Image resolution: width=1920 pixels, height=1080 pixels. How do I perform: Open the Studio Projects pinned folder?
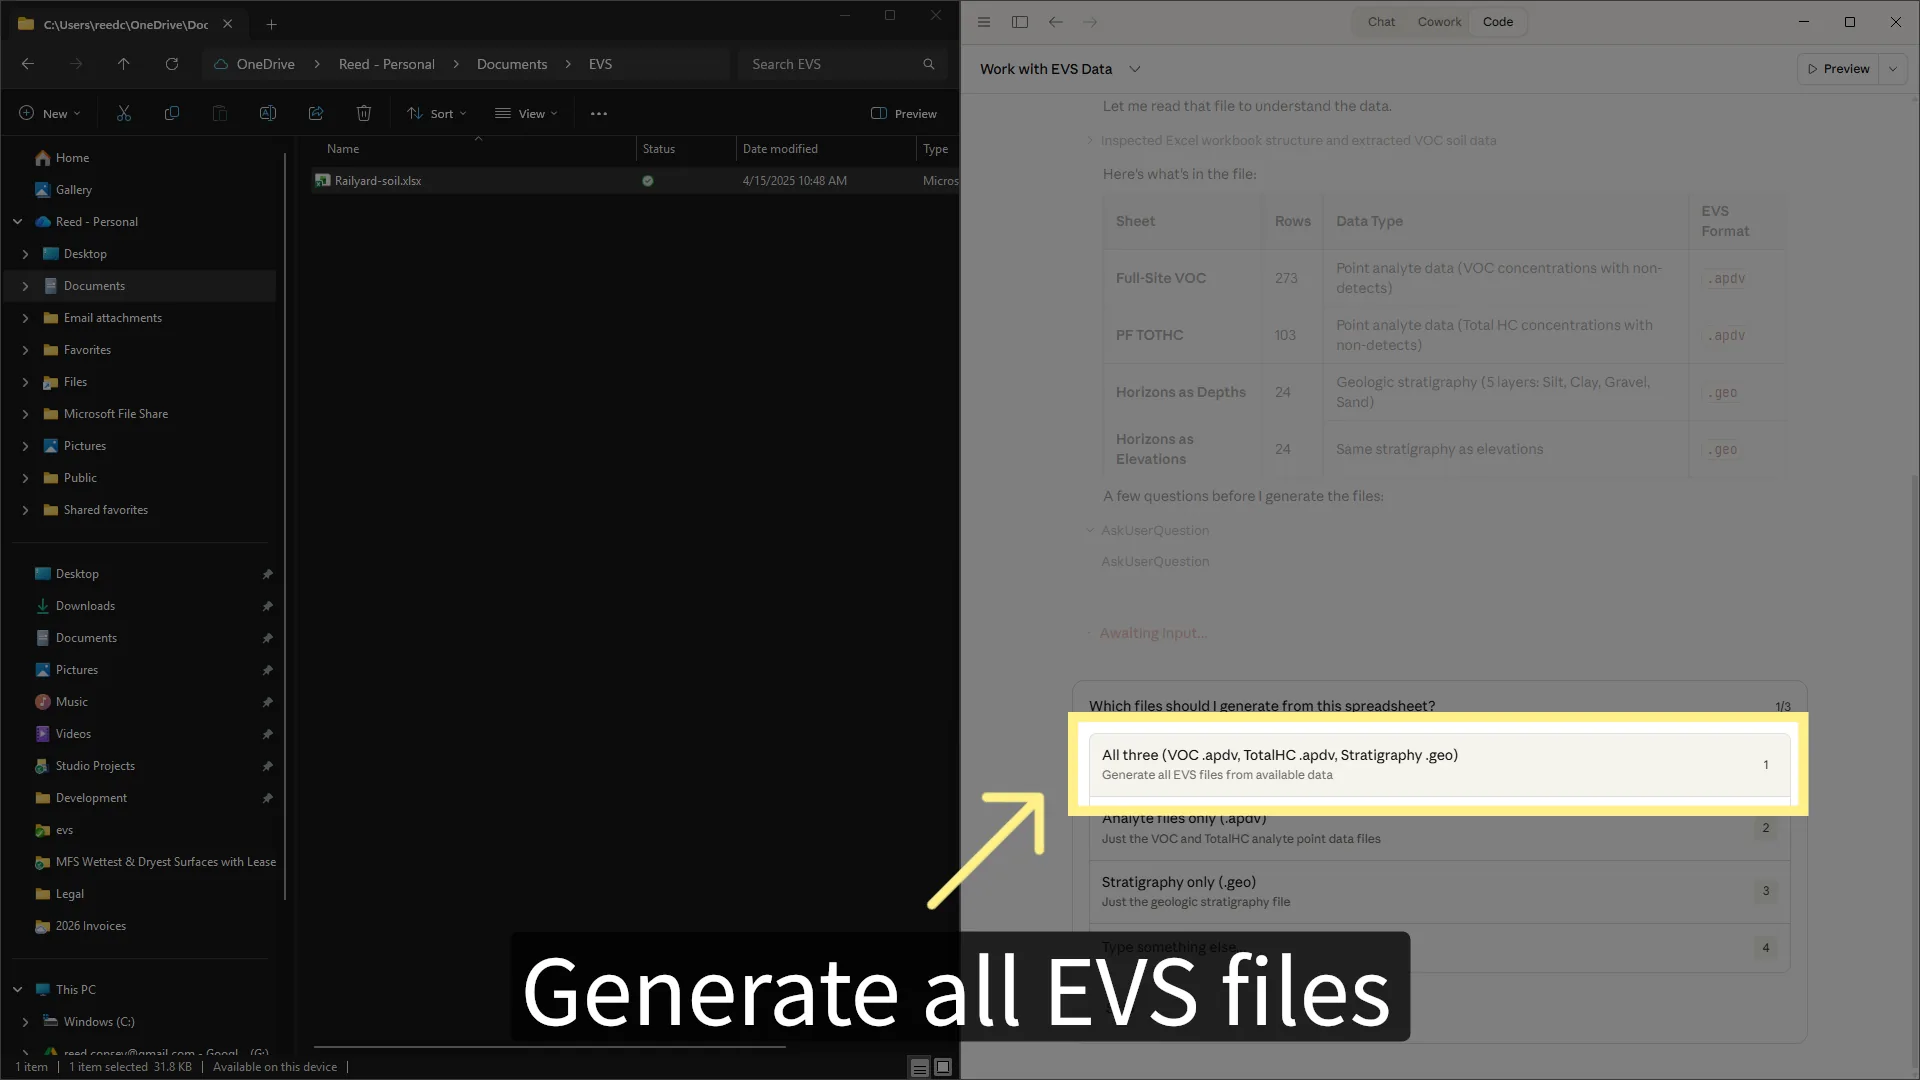pos(95,766)
